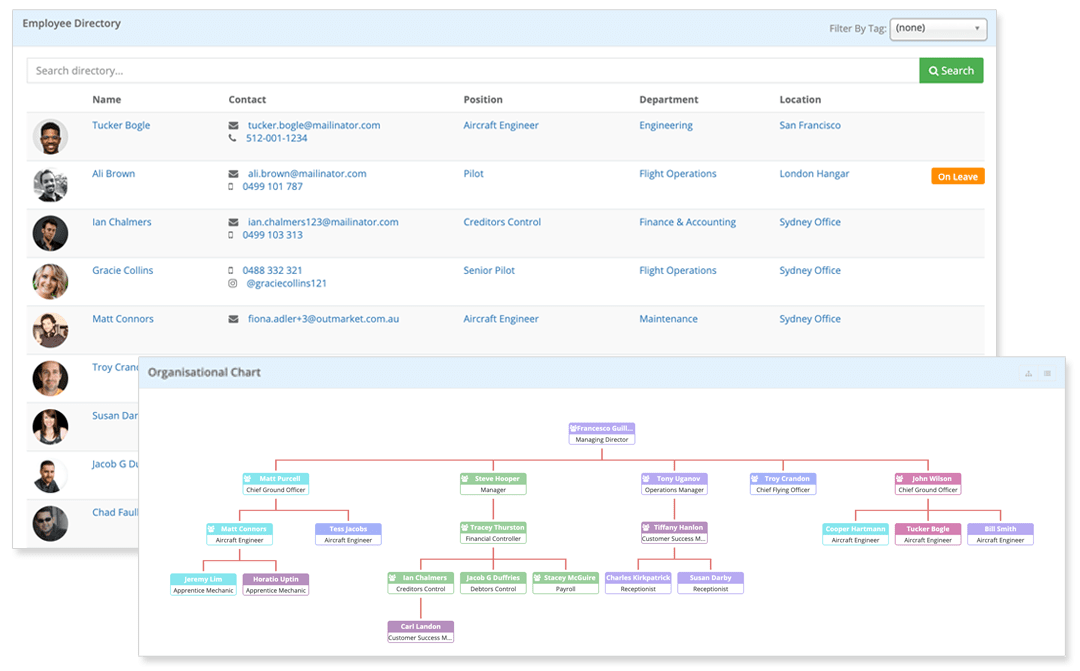Click the On Leave badge
This screenshot has height=671, width=1080.
coord(957,177)
